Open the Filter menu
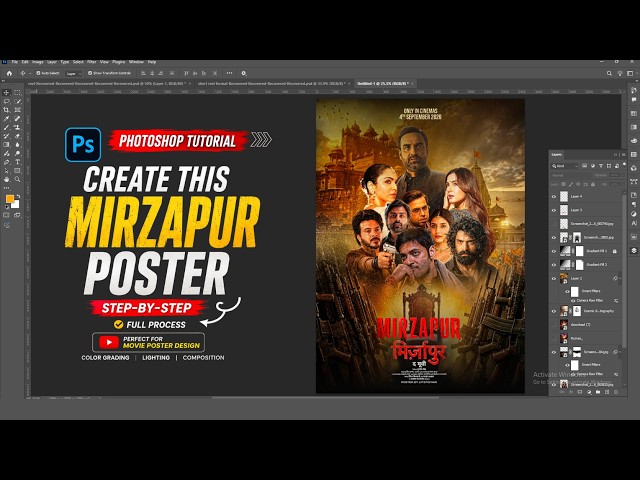The width and height of the screenshot is (640, 480). [x=91, y=62]
